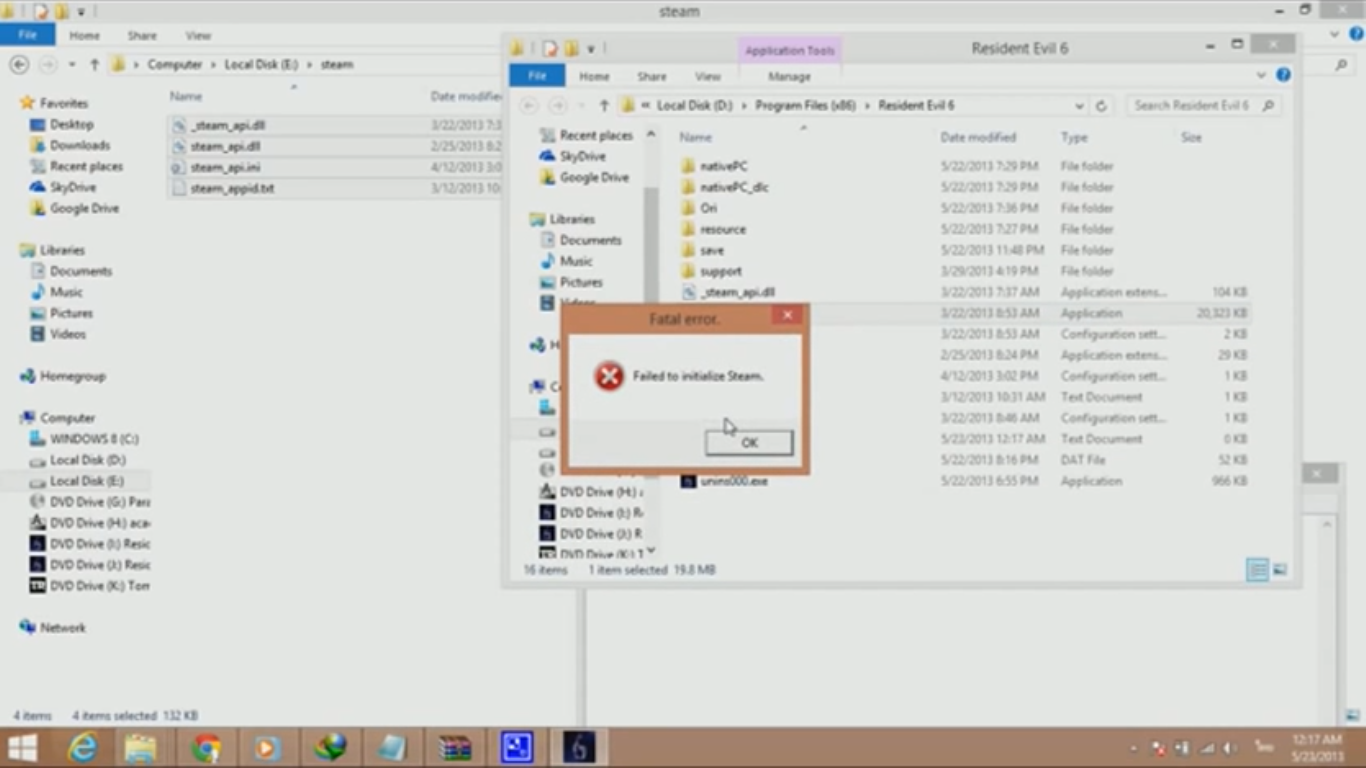This screenshot has width=1366, height=768.
Task: Open the Manage tab under Application Tools
Action: tap(789, 76)
